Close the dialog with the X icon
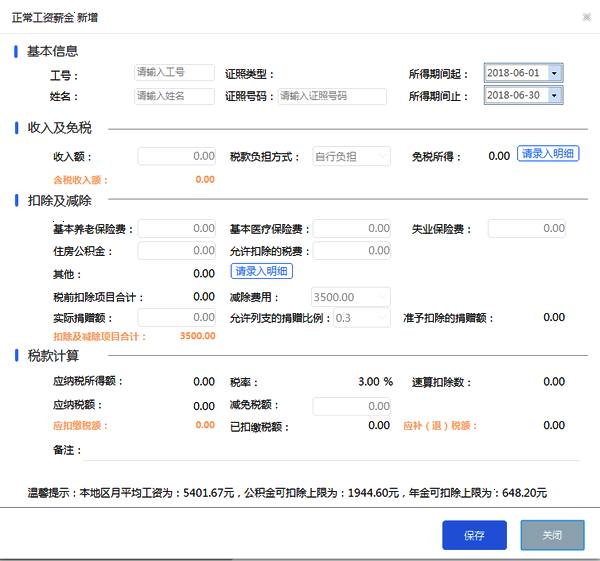 [586, 18]
